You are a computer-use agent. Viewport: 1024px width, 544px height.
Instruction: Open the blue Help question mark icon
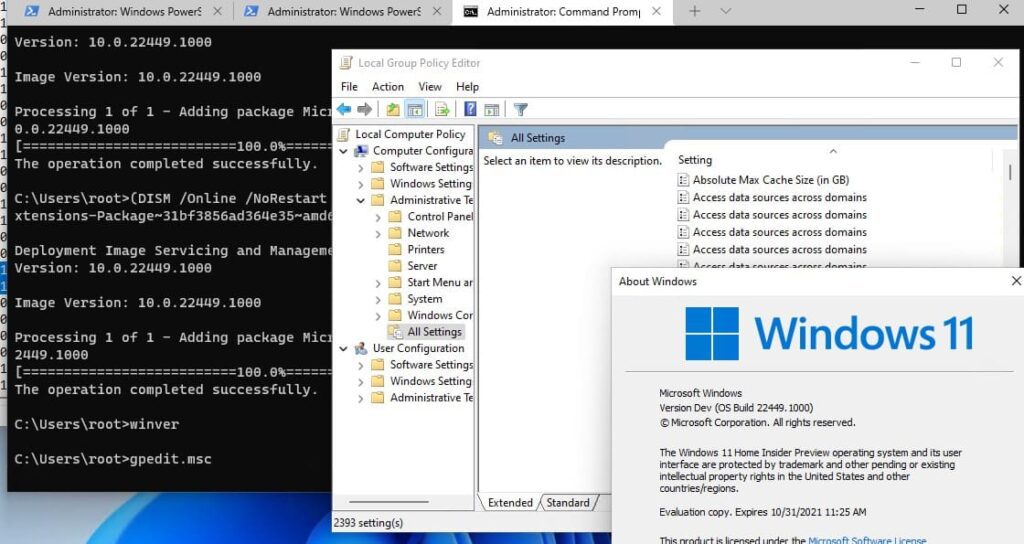pyautogui.click(x=470, y=110)
